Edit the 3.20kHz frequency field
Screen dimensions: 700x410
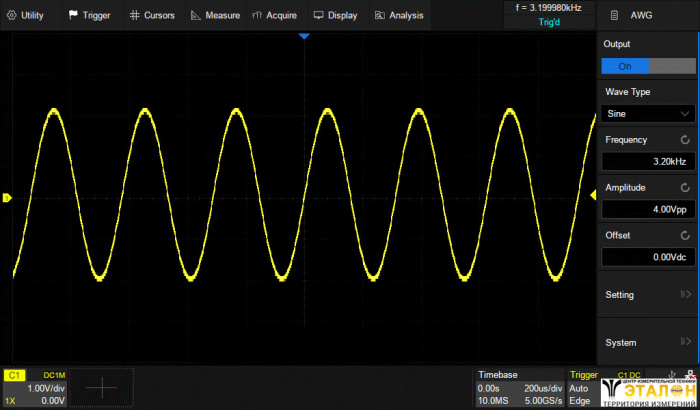point(647,162)
